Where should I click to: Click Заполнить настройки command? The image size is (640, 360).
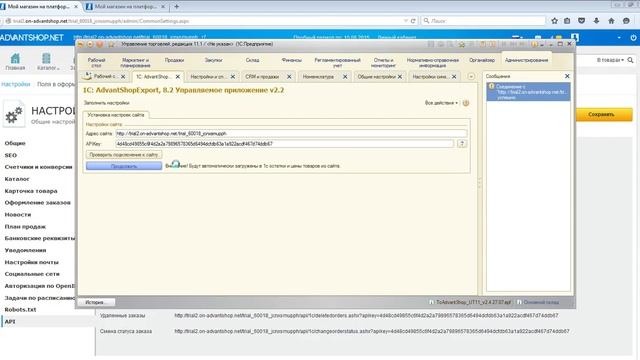(x=107, y=103)
